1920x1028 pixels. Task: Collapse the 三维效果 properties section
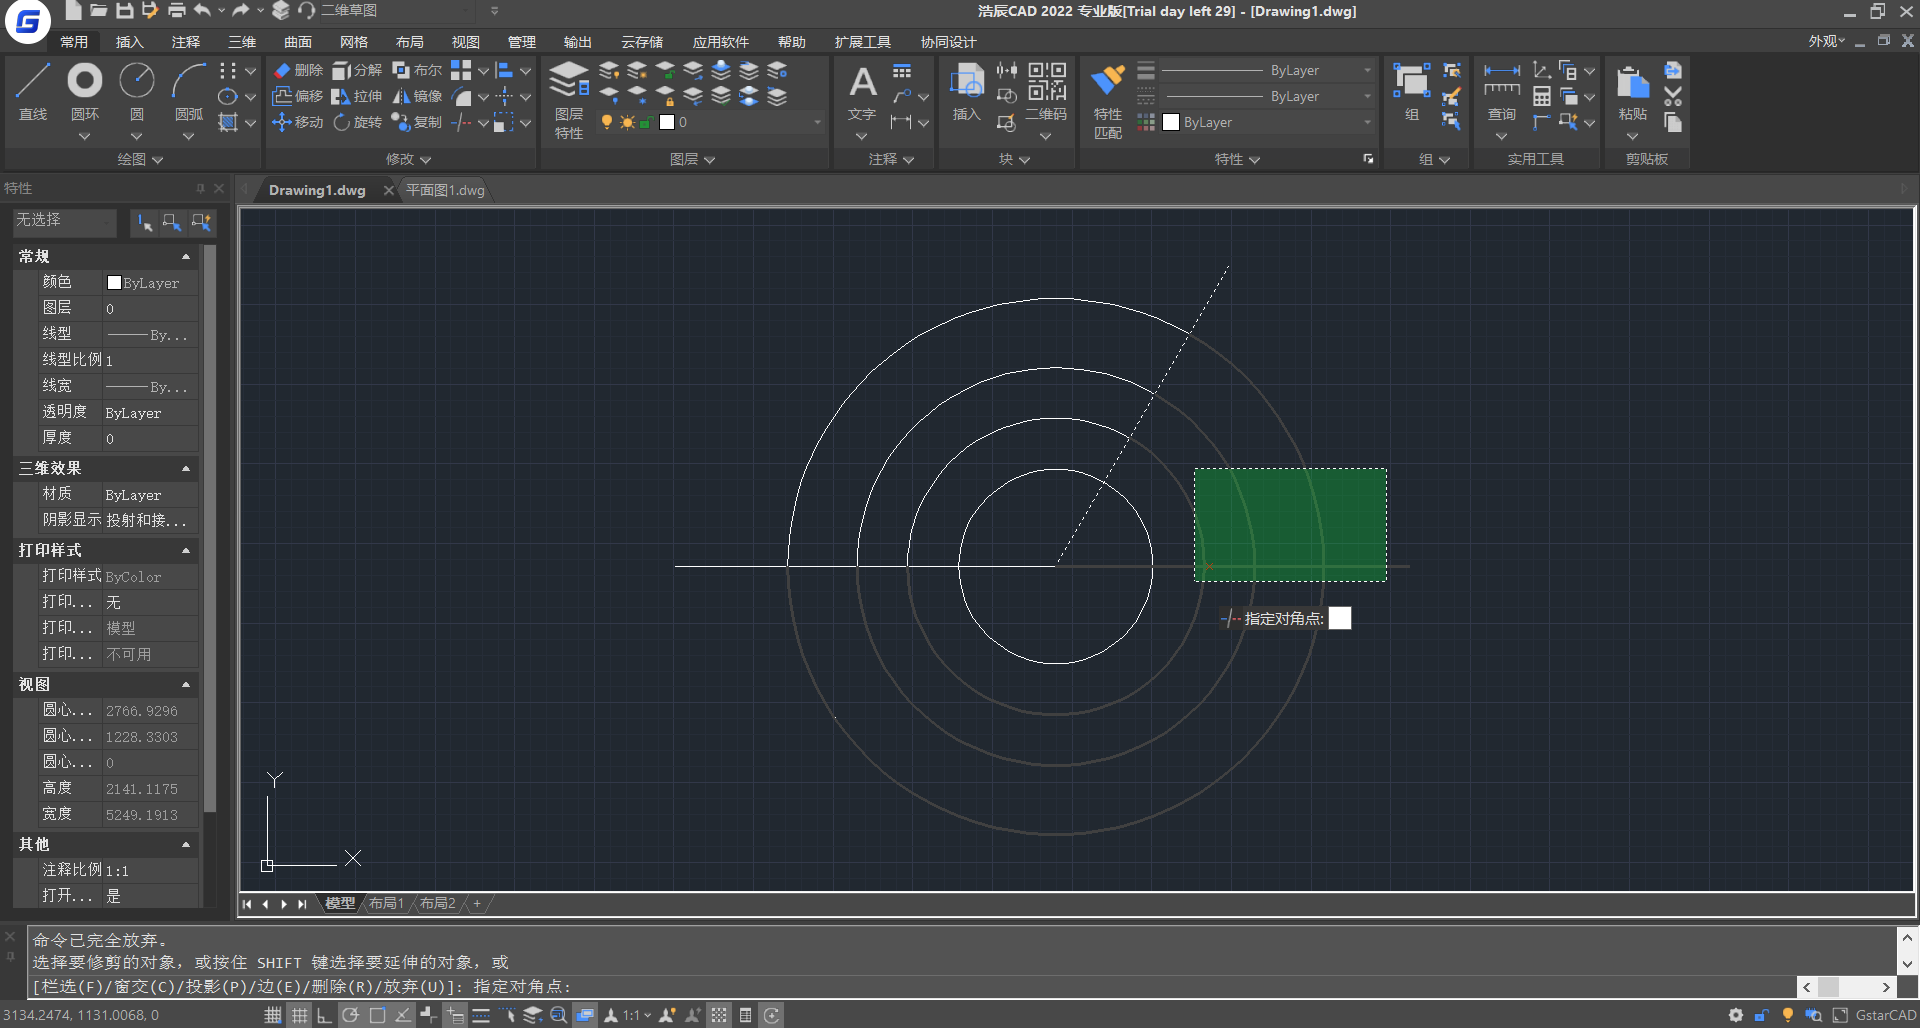coord(185,468)
